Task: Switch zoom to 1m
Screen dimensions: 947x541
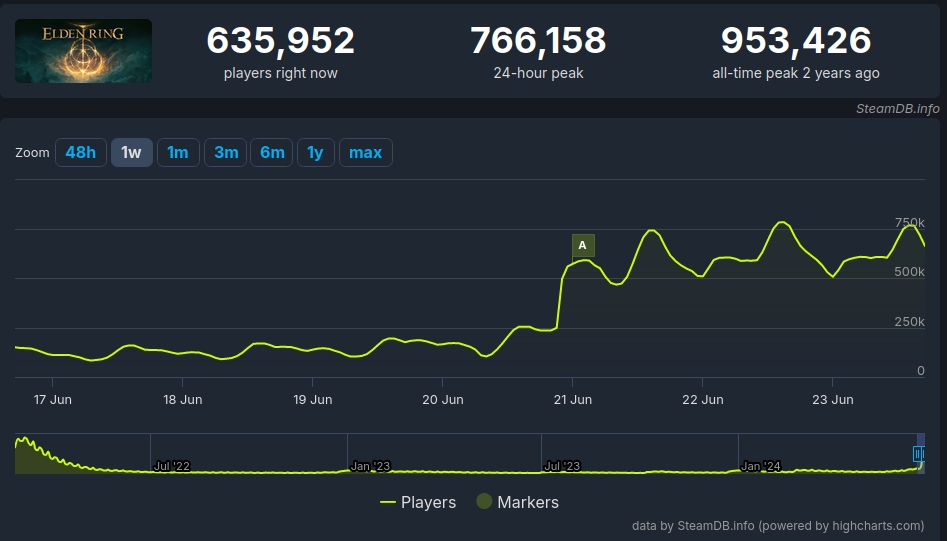Action: tap(178, 153)
